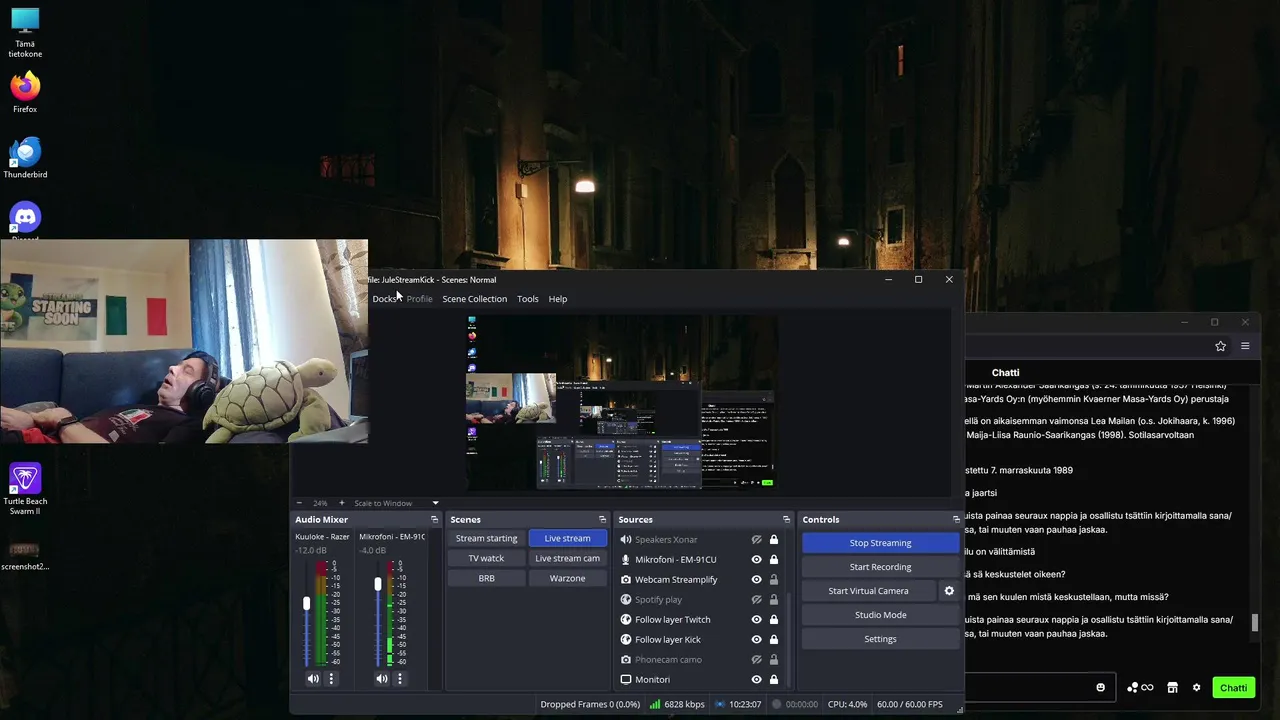
Task: Hide the Webcam Streamplify source
Action: click(757, 580)
